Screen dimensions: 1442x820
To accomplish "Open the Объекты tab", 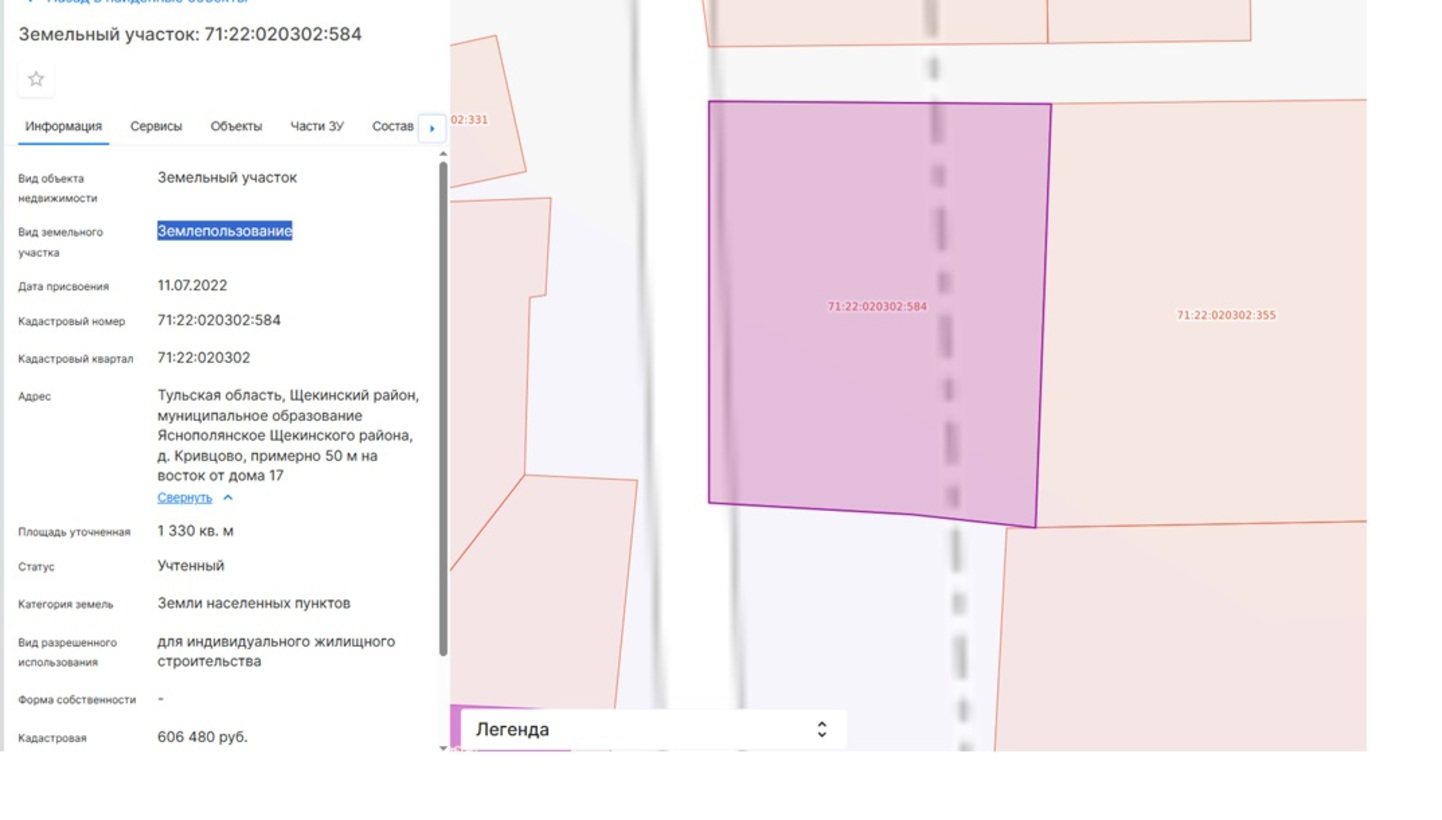I will (236, 127).
